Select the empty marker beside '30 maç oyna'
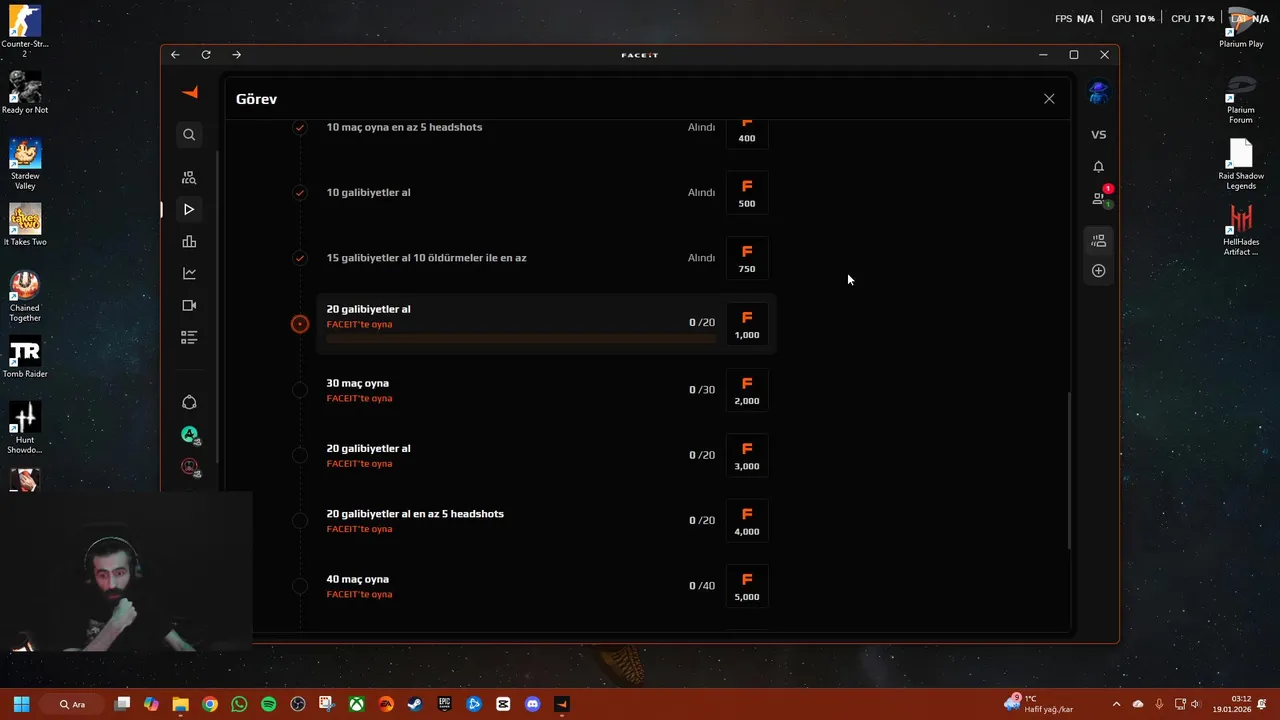Screen dimensions: 1280x720 click(300, 389)
